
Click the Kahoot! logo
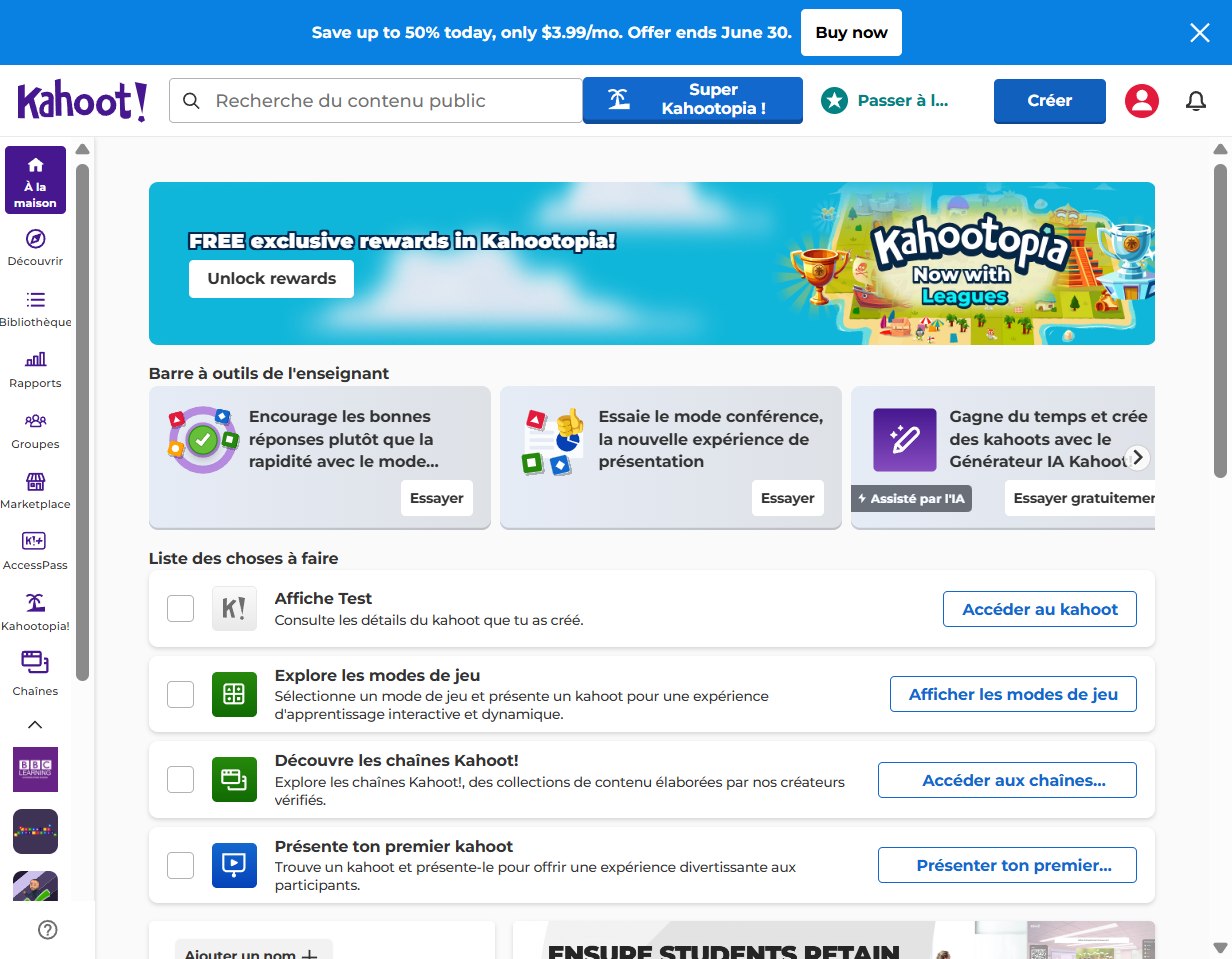click(82, 101)
